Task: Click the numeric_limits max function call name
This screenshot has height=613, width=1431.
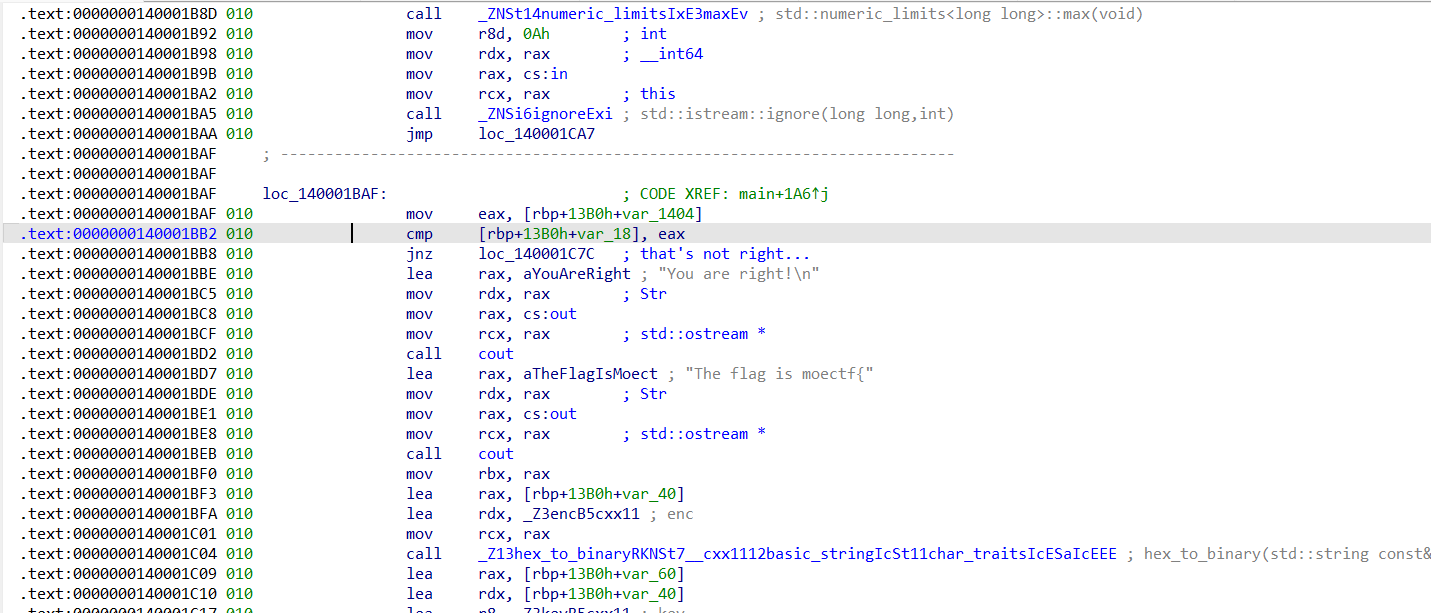Action: pos(613,14)
